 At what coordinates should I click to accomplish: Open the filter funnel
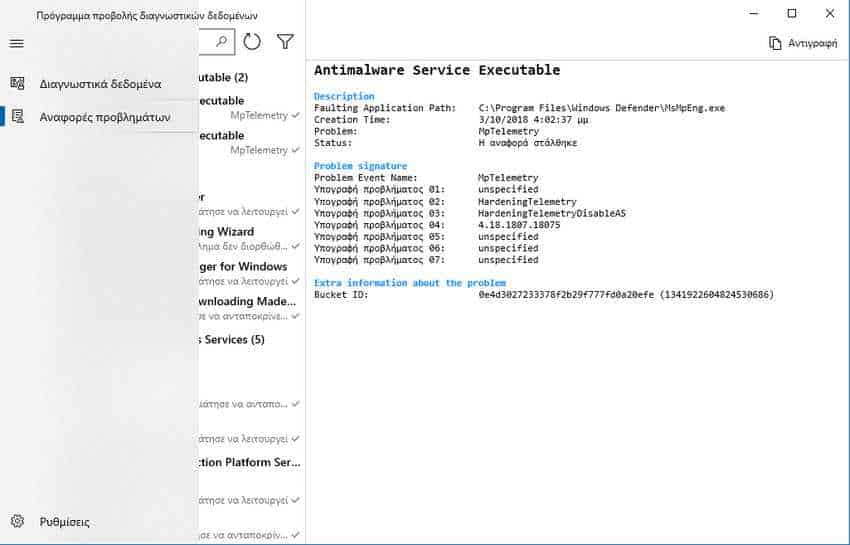(x=285, y=41)
